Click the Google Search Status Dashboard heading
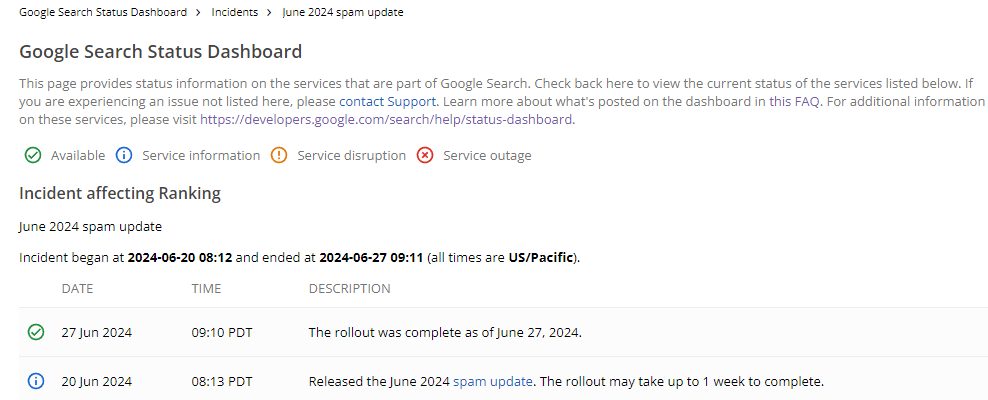The width and height of the screenshot is (988, 400). pos(161,52)
